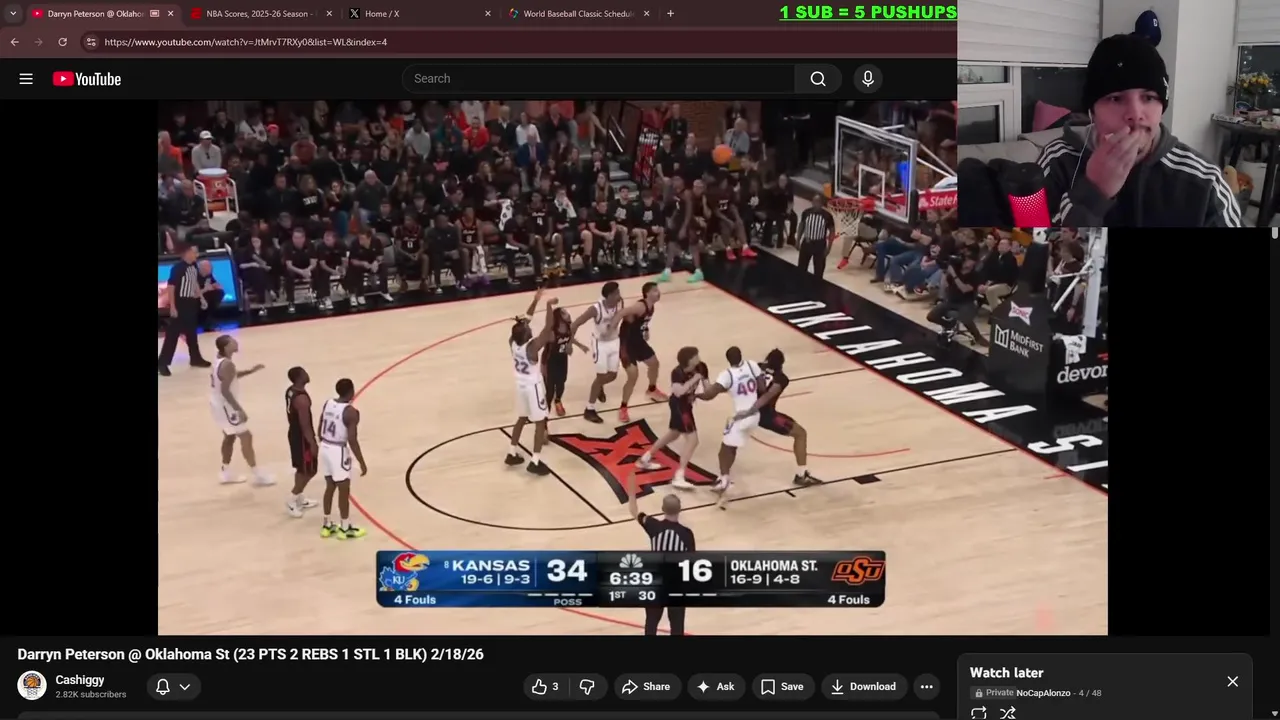Close the World Baseball Classic tab
Viewport: 1280px width, 720px height.
pyautogui.click(x=646, y=14)
